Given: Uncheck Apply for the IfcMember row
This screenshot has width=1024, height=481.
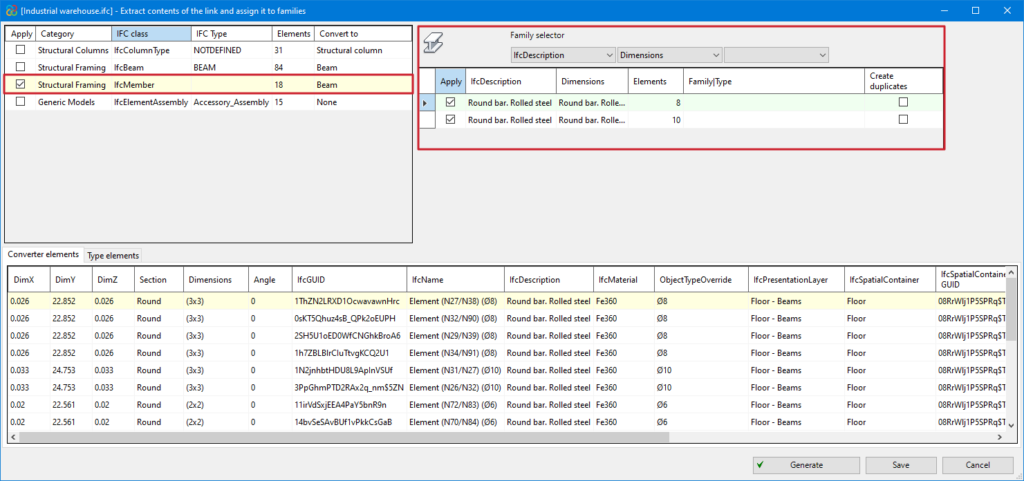Looking at the screenshot, I should [21, 84].
